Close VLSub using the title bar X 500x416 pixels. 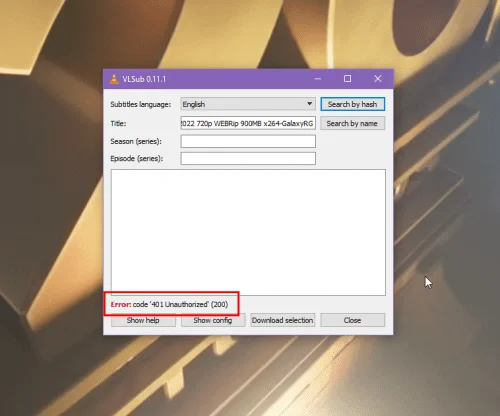pyautogui.click(x=378, y=79)
